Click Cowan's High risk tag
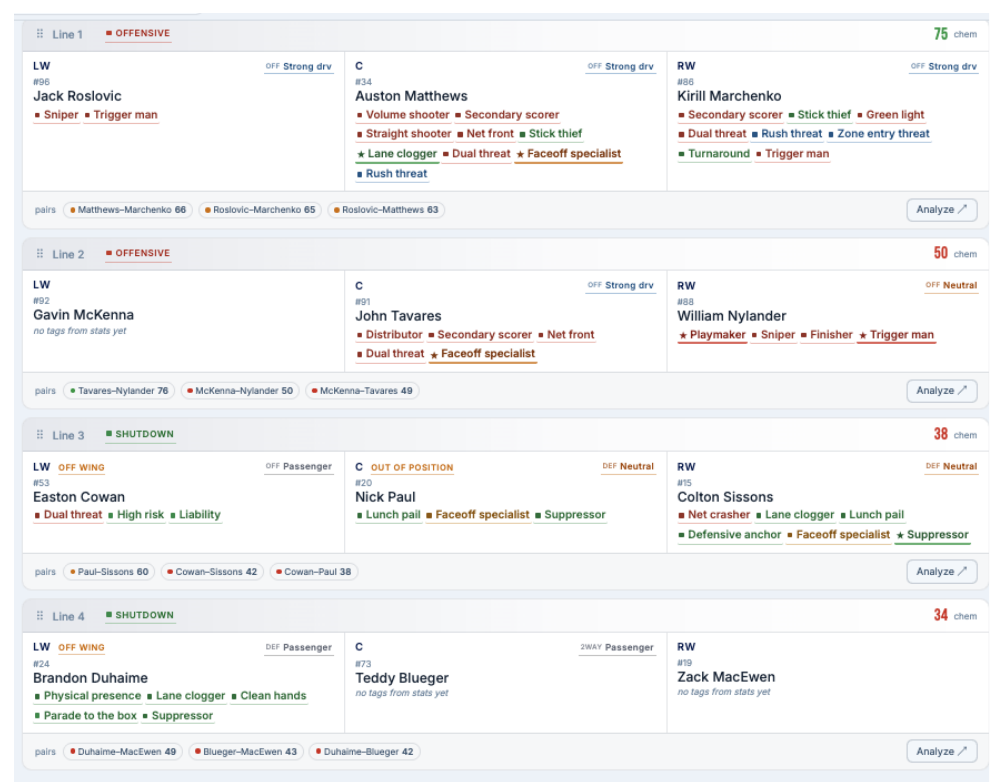The width and height of the screenshot is (1002, 782). coord(136,515)
